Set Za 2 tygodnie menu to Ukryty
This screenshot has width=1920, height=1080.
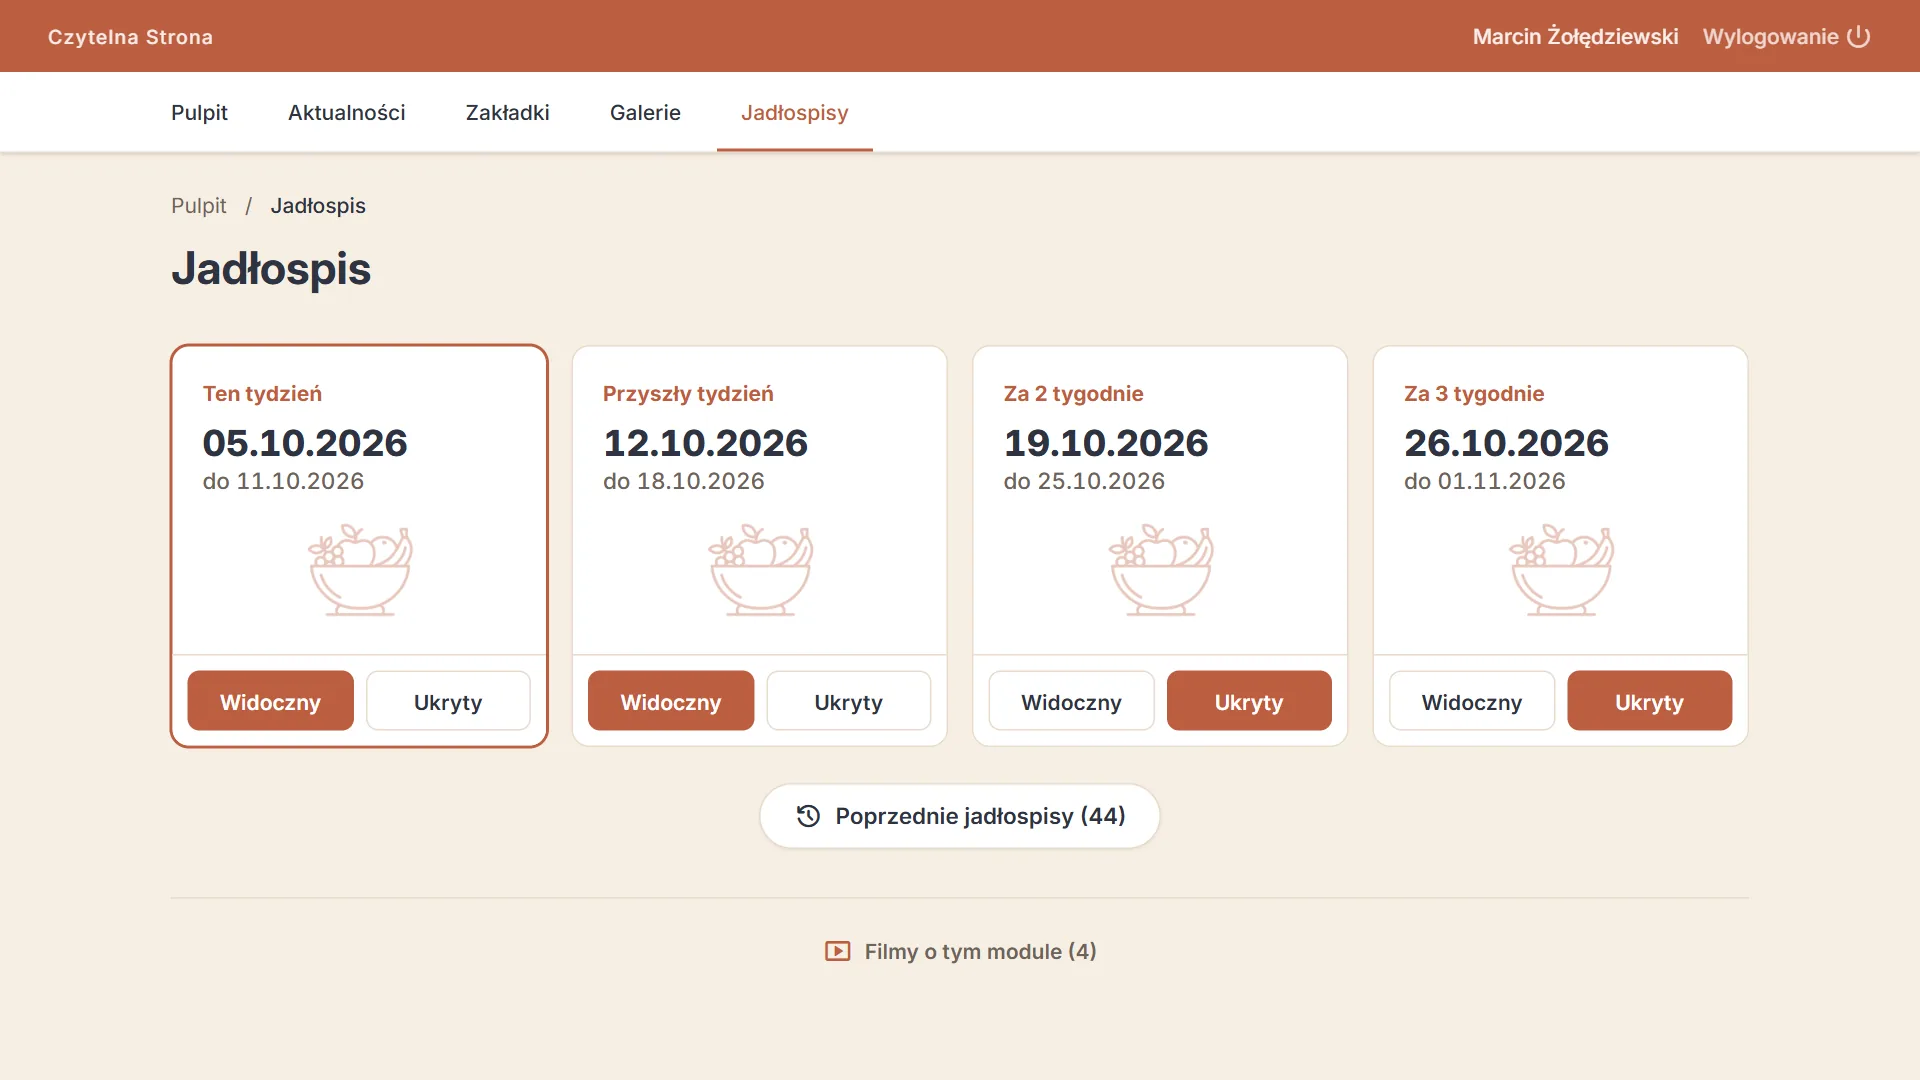(1249, 701)
